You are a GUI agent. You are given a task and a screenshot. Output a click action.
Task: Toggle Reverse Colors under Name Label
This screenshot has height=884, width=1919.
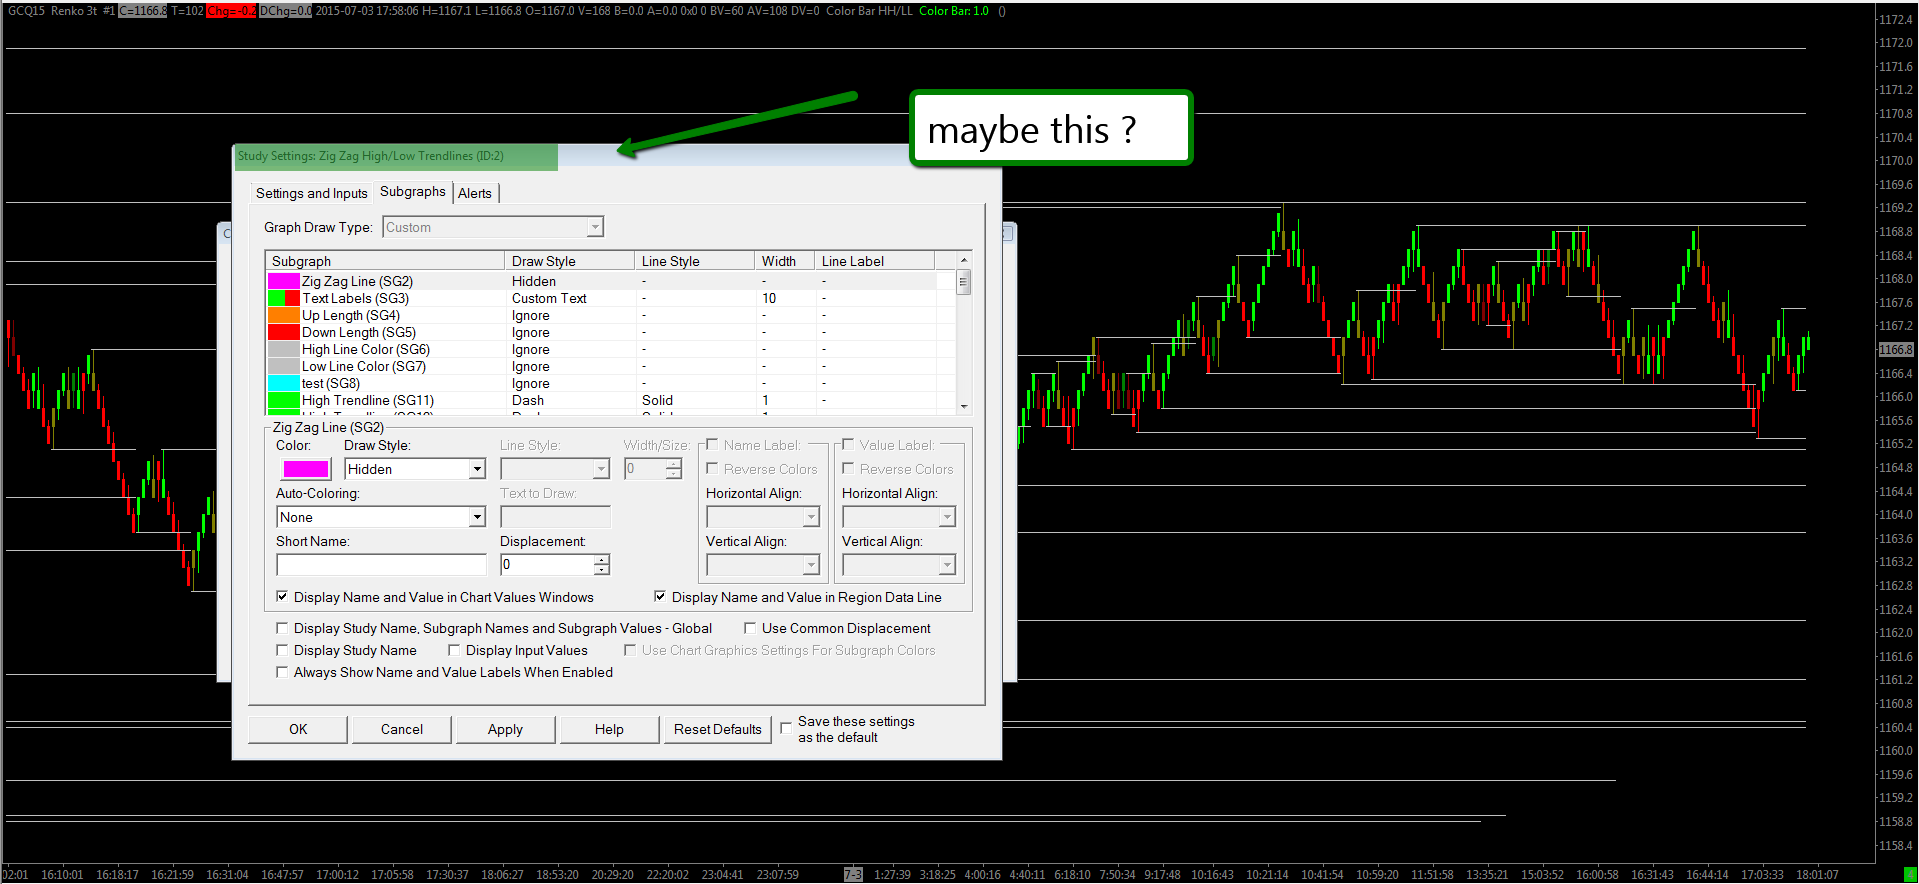coord(712,468)
